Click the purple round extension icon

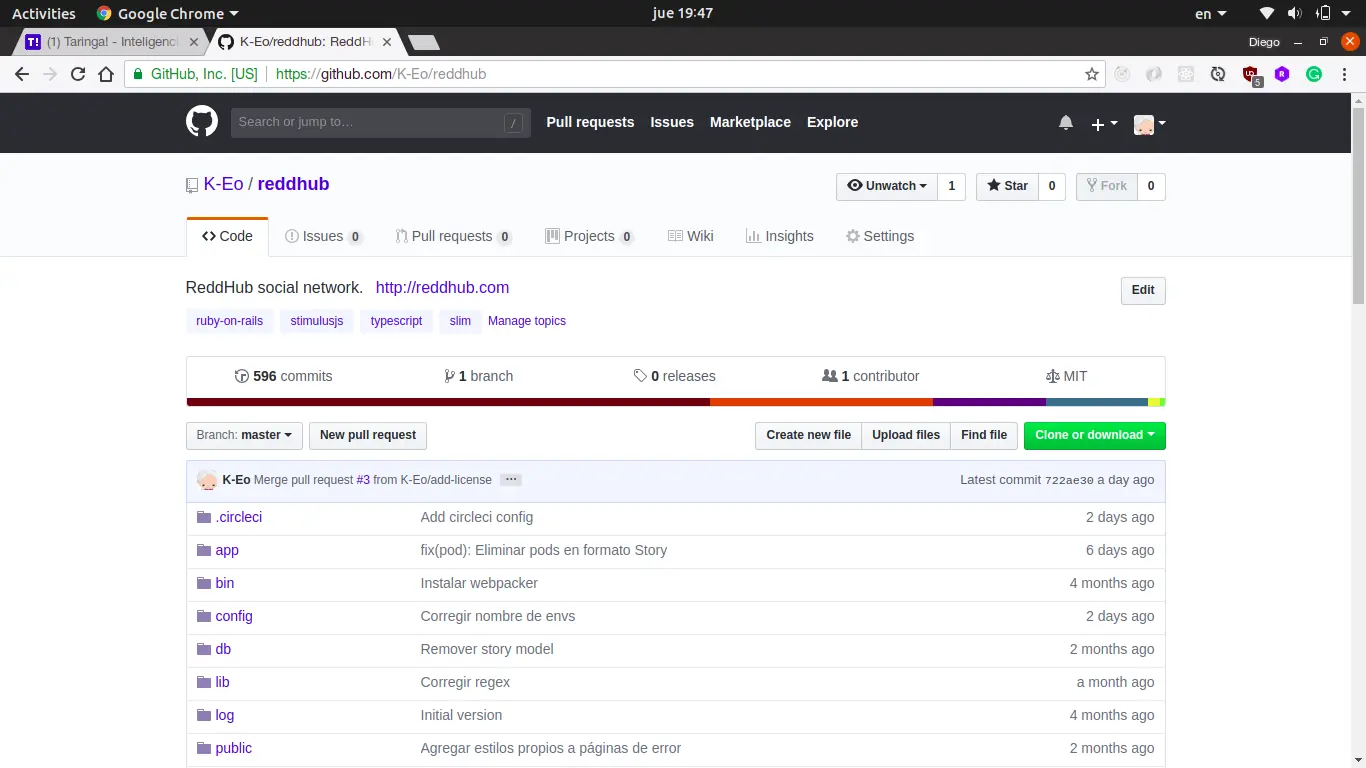click(x=1282, y=74)
